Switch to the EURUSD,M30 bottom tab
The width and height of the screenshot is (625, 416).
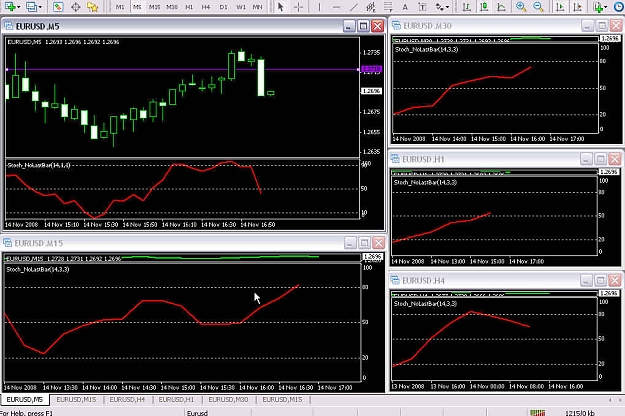[228, 399]
